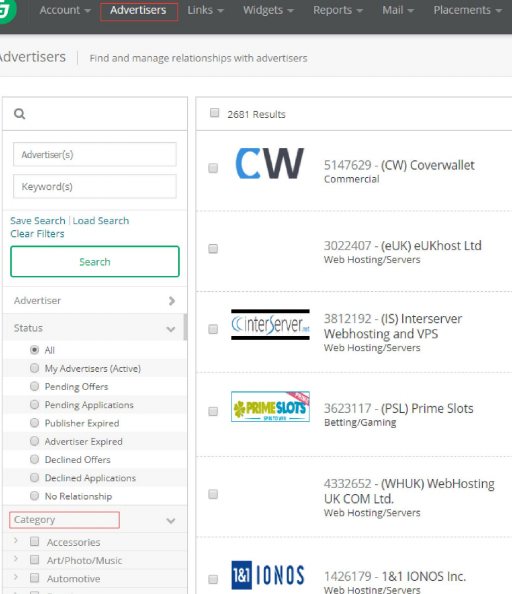Collapse the Status filter section
Screen dimensions: 512x594
pos(94,328)
